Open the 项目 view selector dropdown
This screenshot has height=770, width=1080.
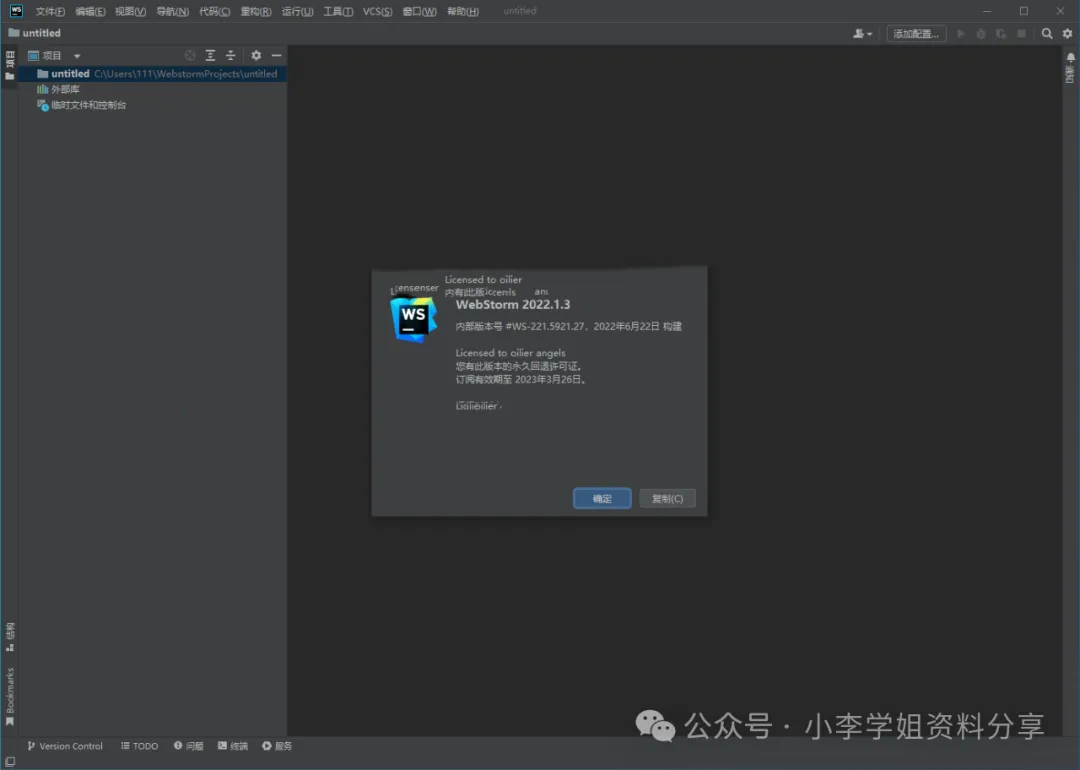pyautogui.click(x=54, y=56)
